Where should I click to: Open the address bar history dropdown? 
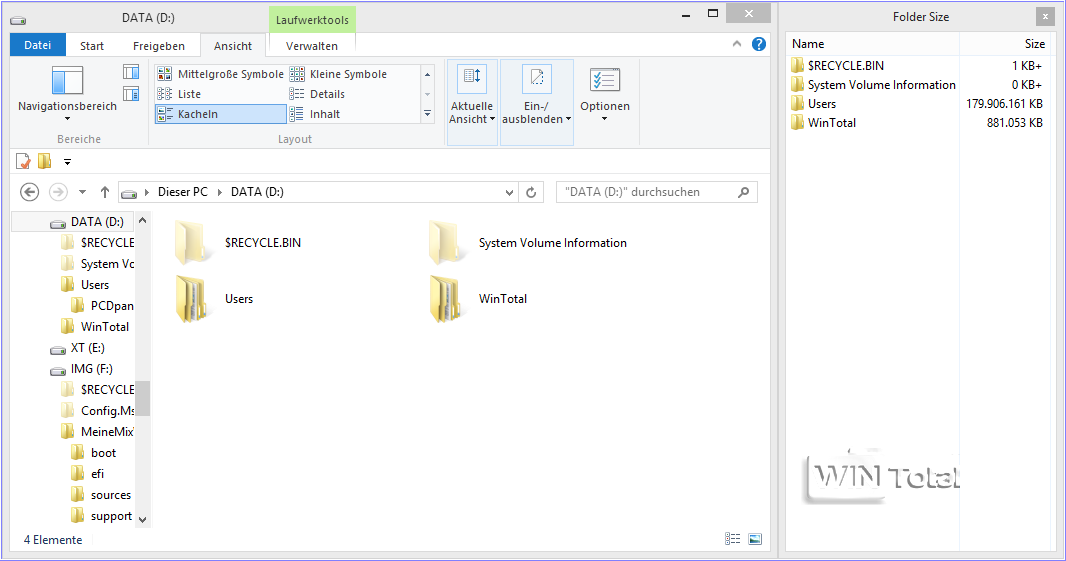click(509, 192)
